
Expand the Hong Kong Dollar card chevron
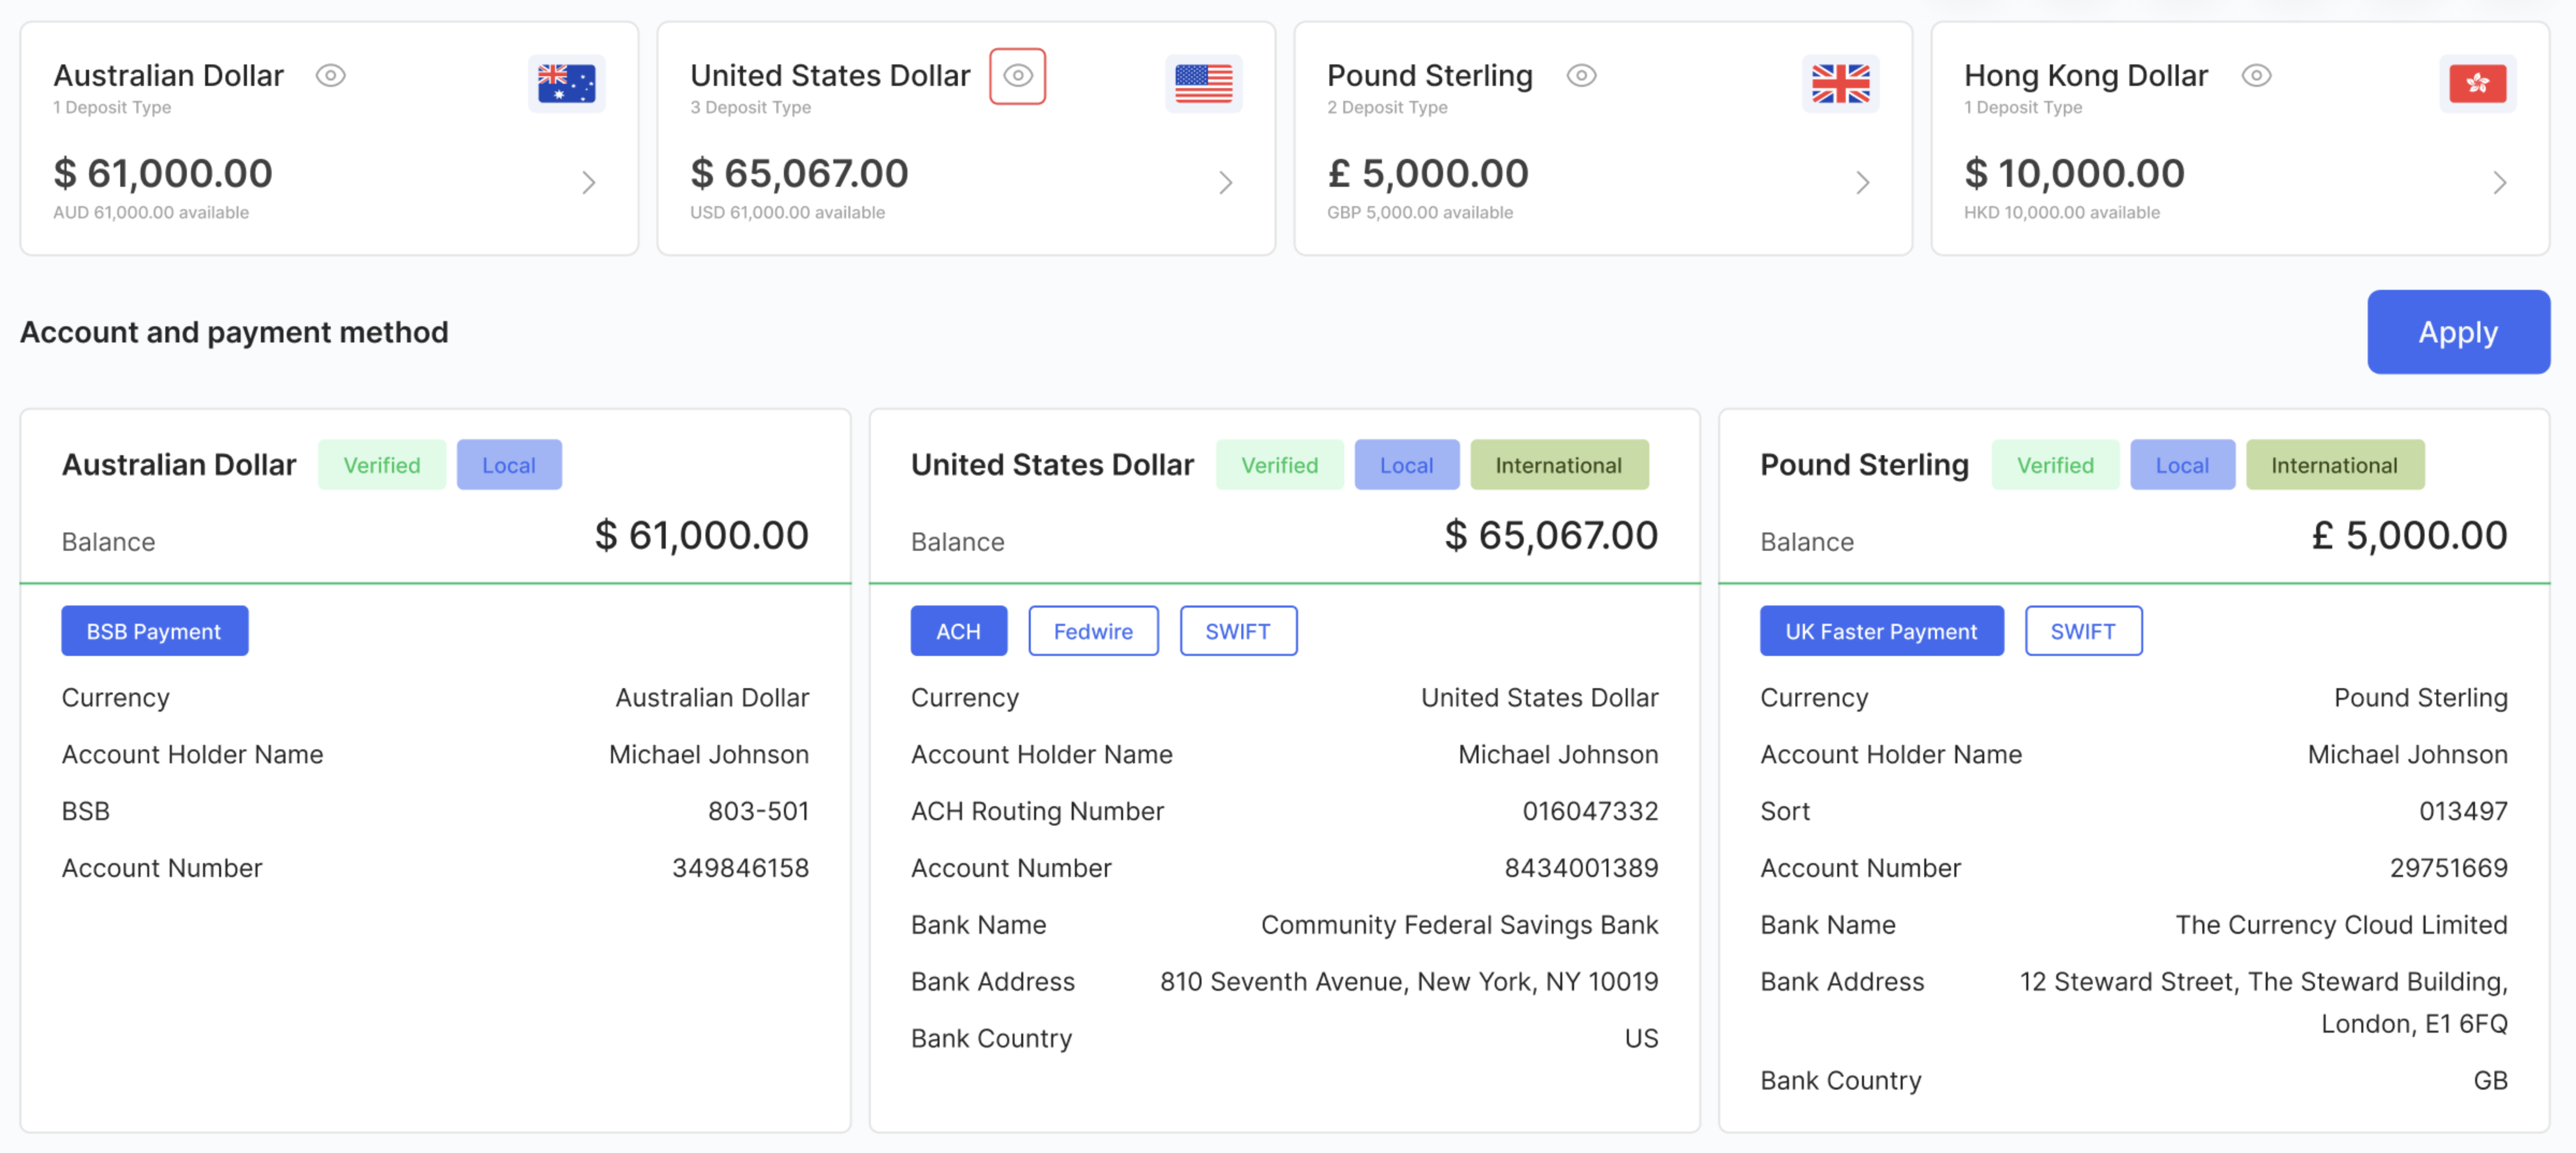(x=2500, y=182)
